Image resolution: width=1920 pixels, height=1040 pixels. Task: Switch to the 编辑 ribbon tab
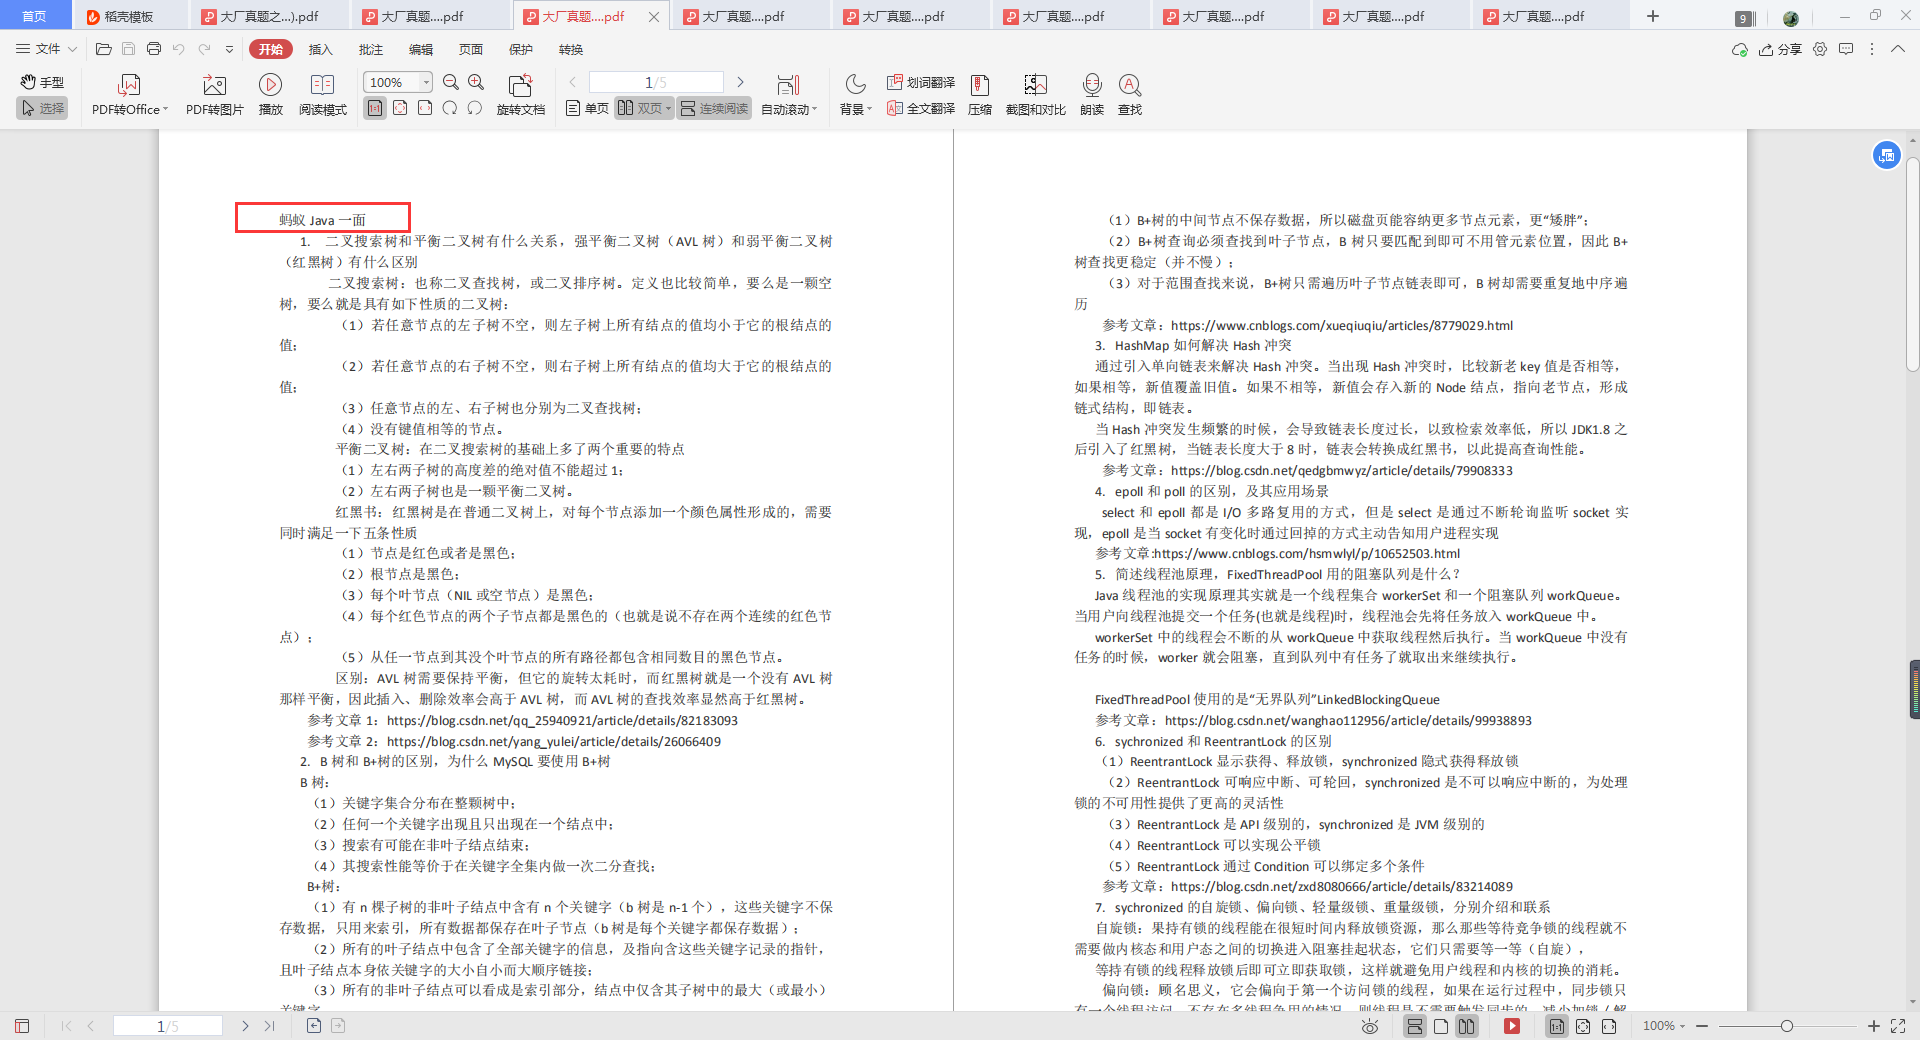(421, 49)
